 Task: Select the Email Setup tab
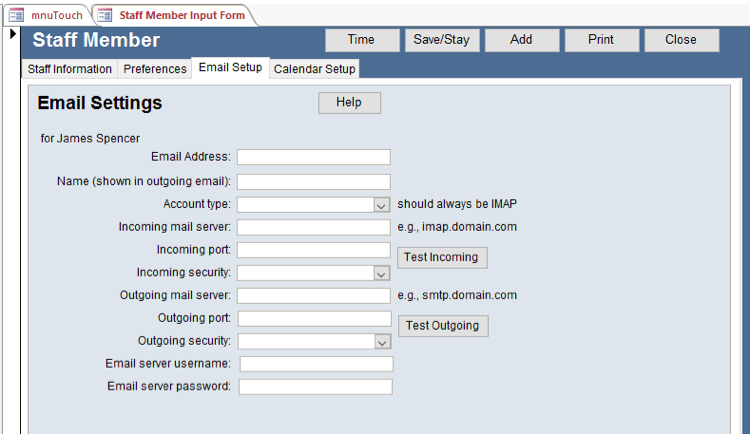(230, 67)
